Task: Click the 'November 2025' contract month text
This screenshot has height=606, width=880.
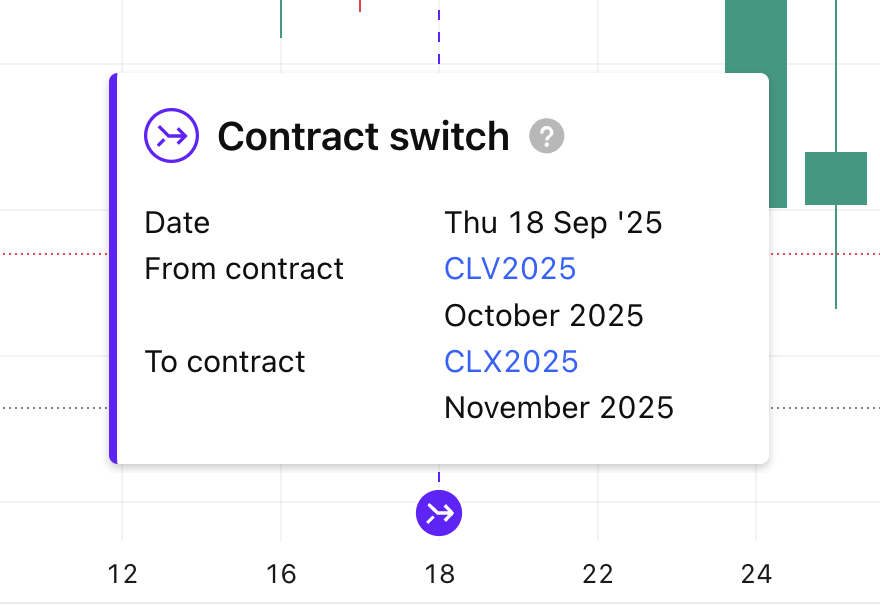Action: (x=559, y=408)
